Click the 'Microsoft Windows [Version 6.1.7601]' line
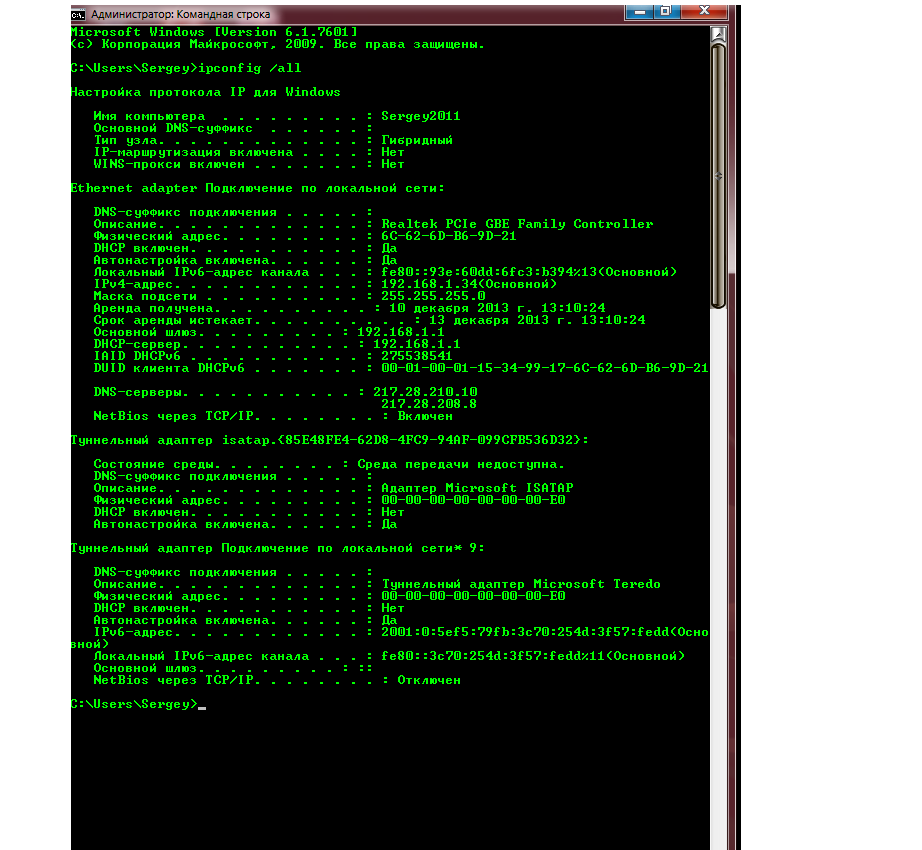 [214, 32]
